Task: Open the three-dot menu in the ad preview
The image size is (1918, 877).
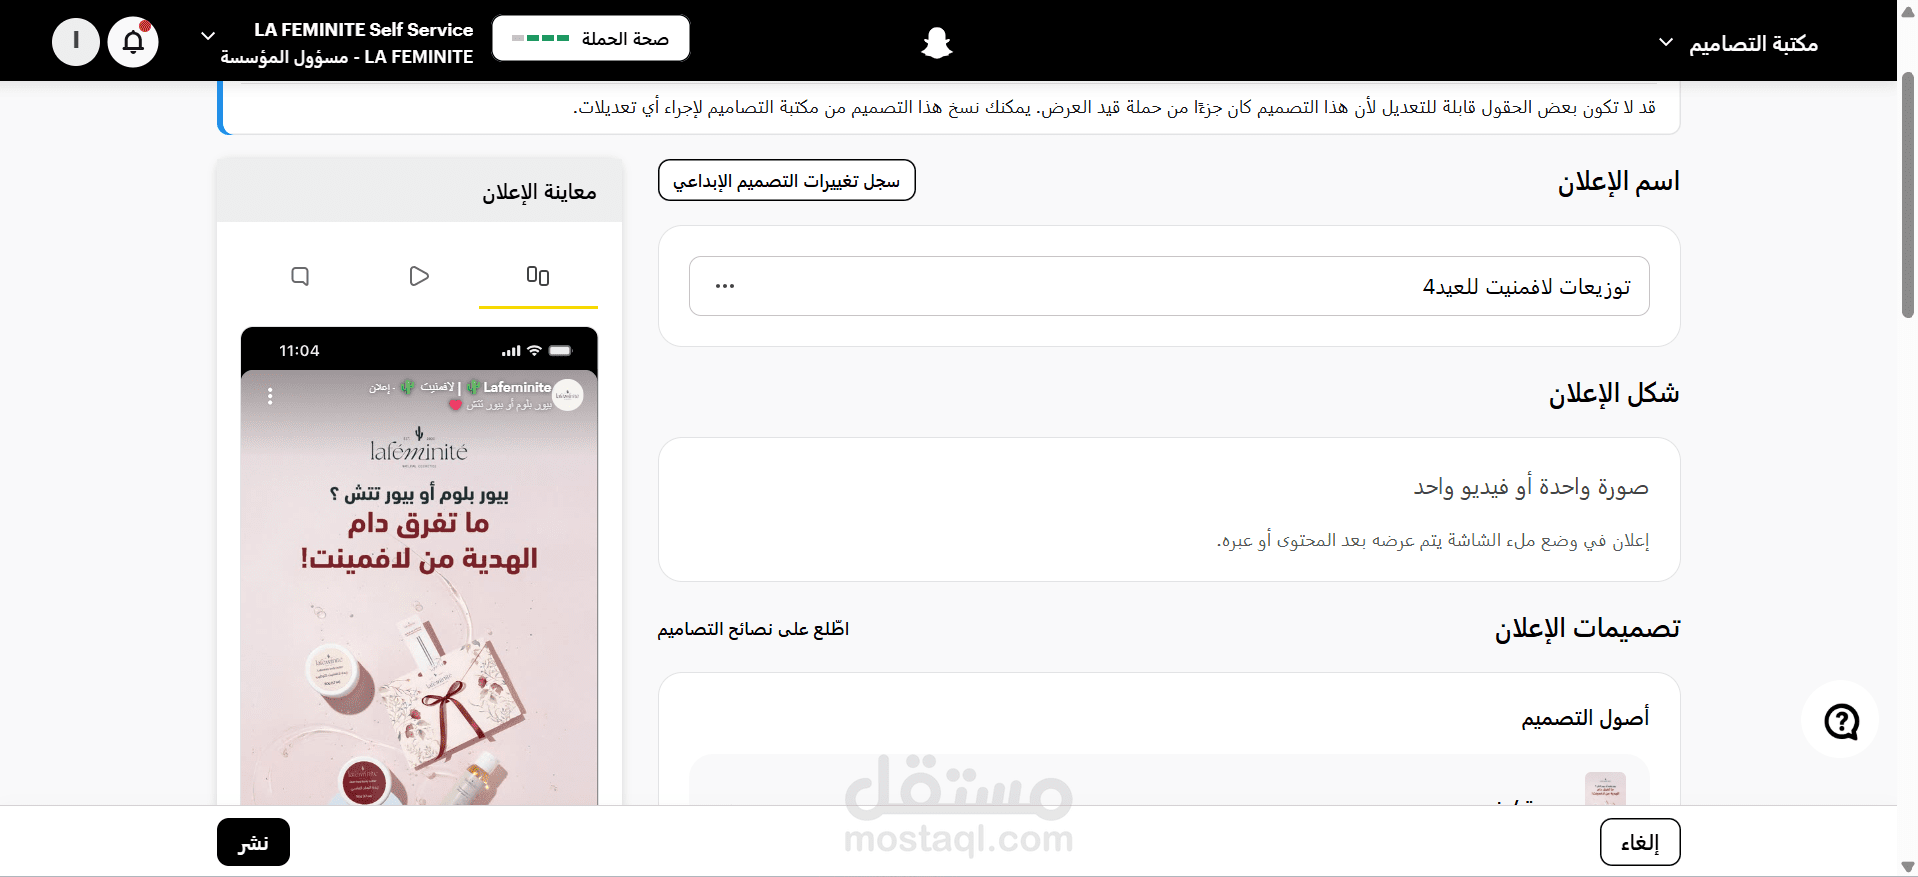Action: tap(270, 396)
